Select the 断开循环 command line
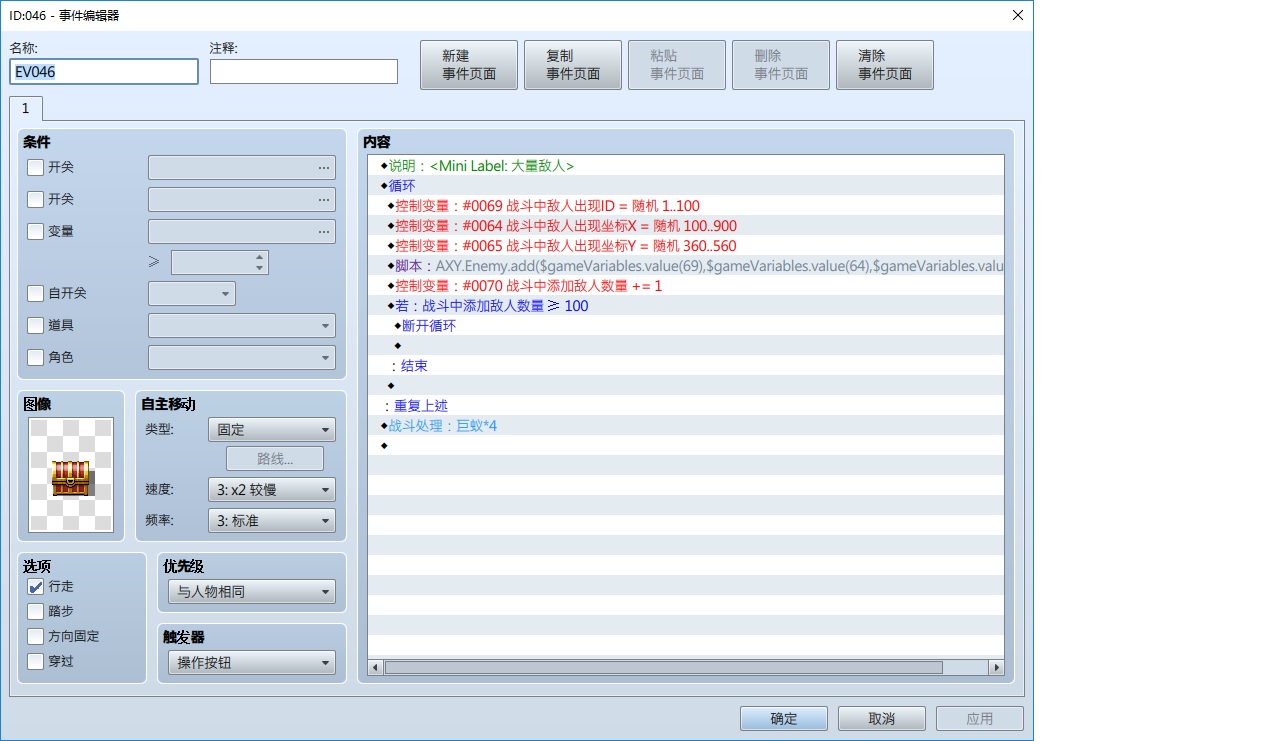The image size is (1280, 741). click(685, 326)
